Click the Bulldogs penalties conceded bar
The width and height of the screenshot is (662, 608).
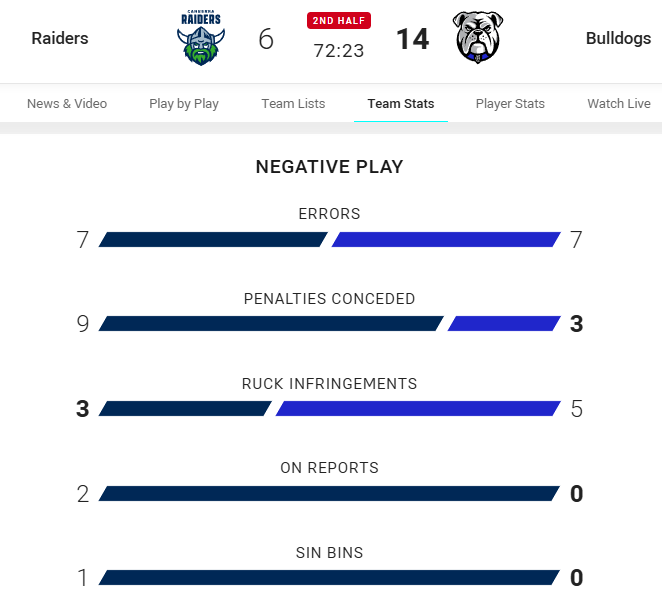pyautogui.click(x=504, y=323)
